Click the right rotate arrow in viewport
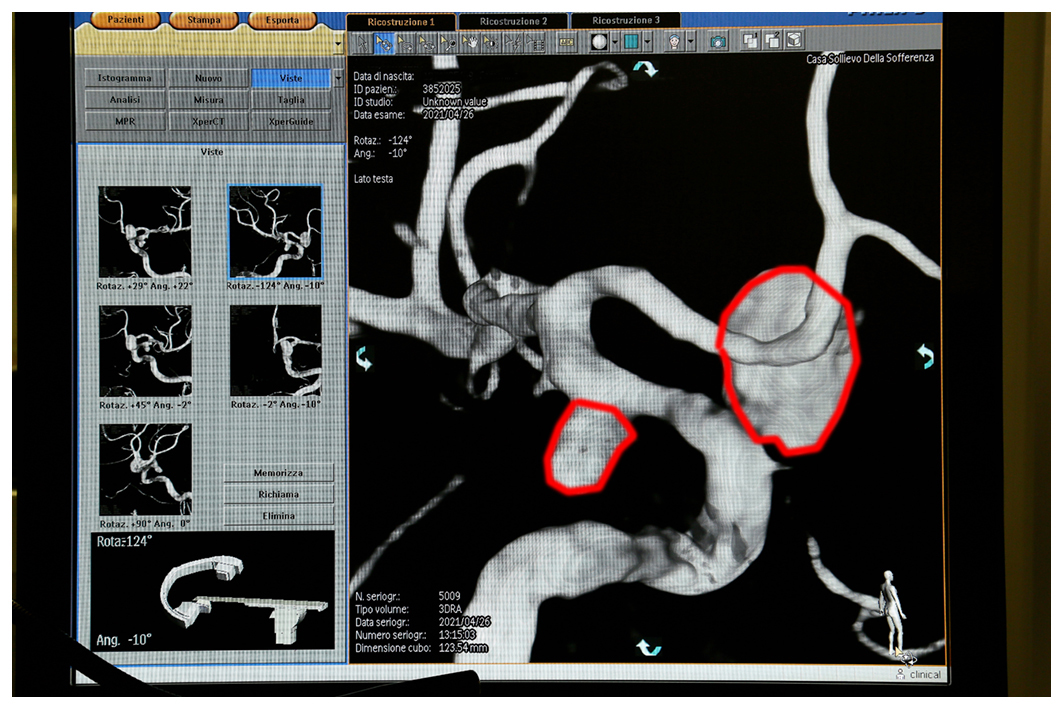 pyautogui.click(x=925, y=355)
